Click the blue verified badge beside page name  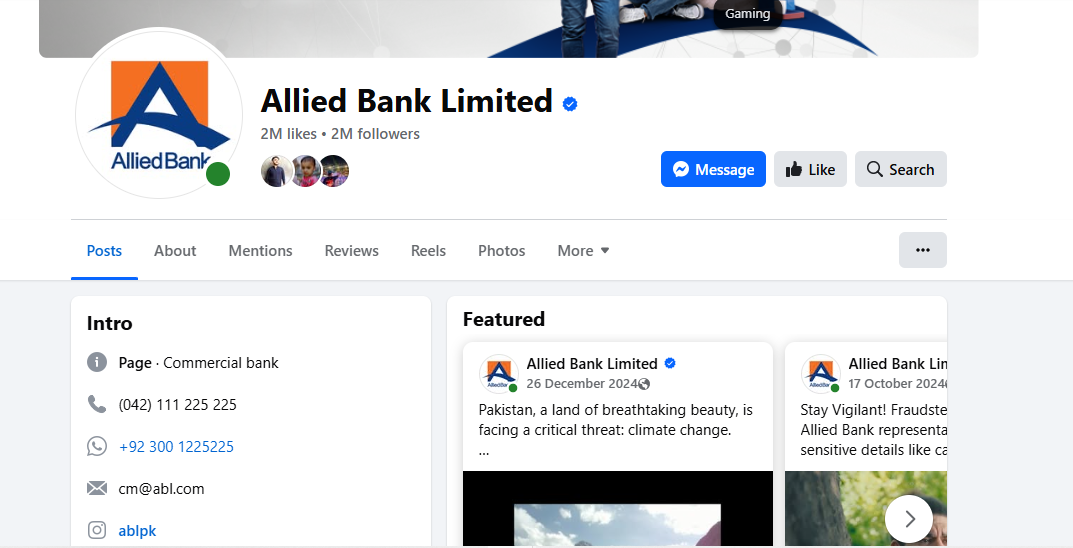(570, 103)
